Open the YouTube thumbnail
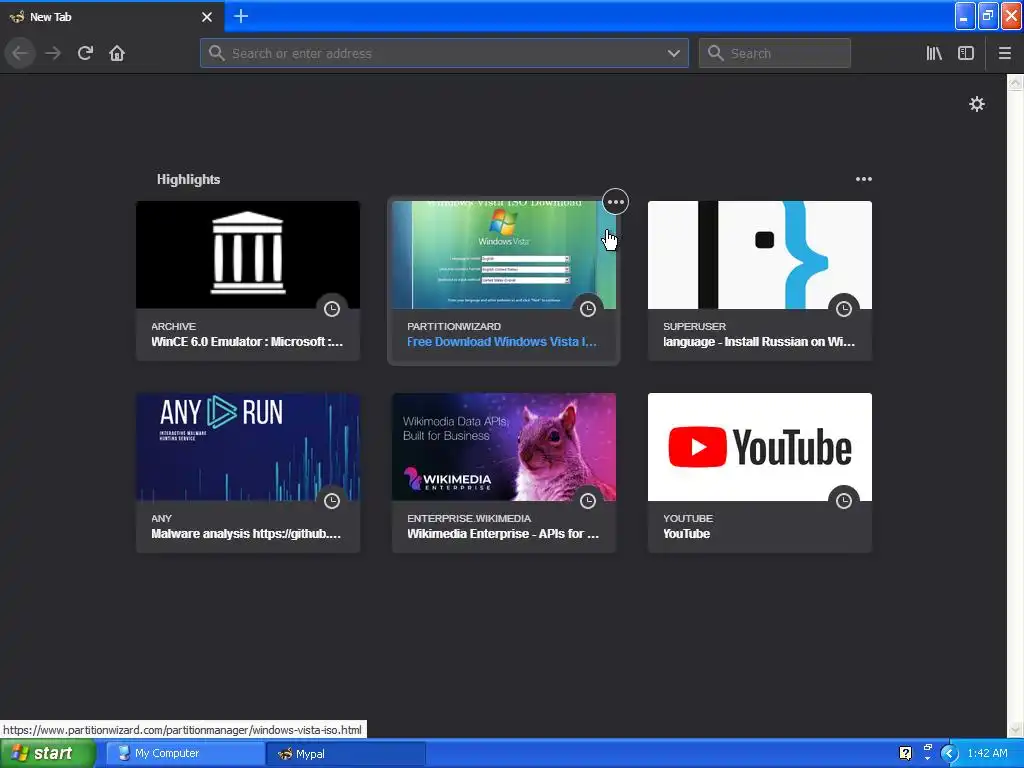Image resolution: width=1024 pixels, height=768 pixels. pyautogui.click(x=760, y=447)
